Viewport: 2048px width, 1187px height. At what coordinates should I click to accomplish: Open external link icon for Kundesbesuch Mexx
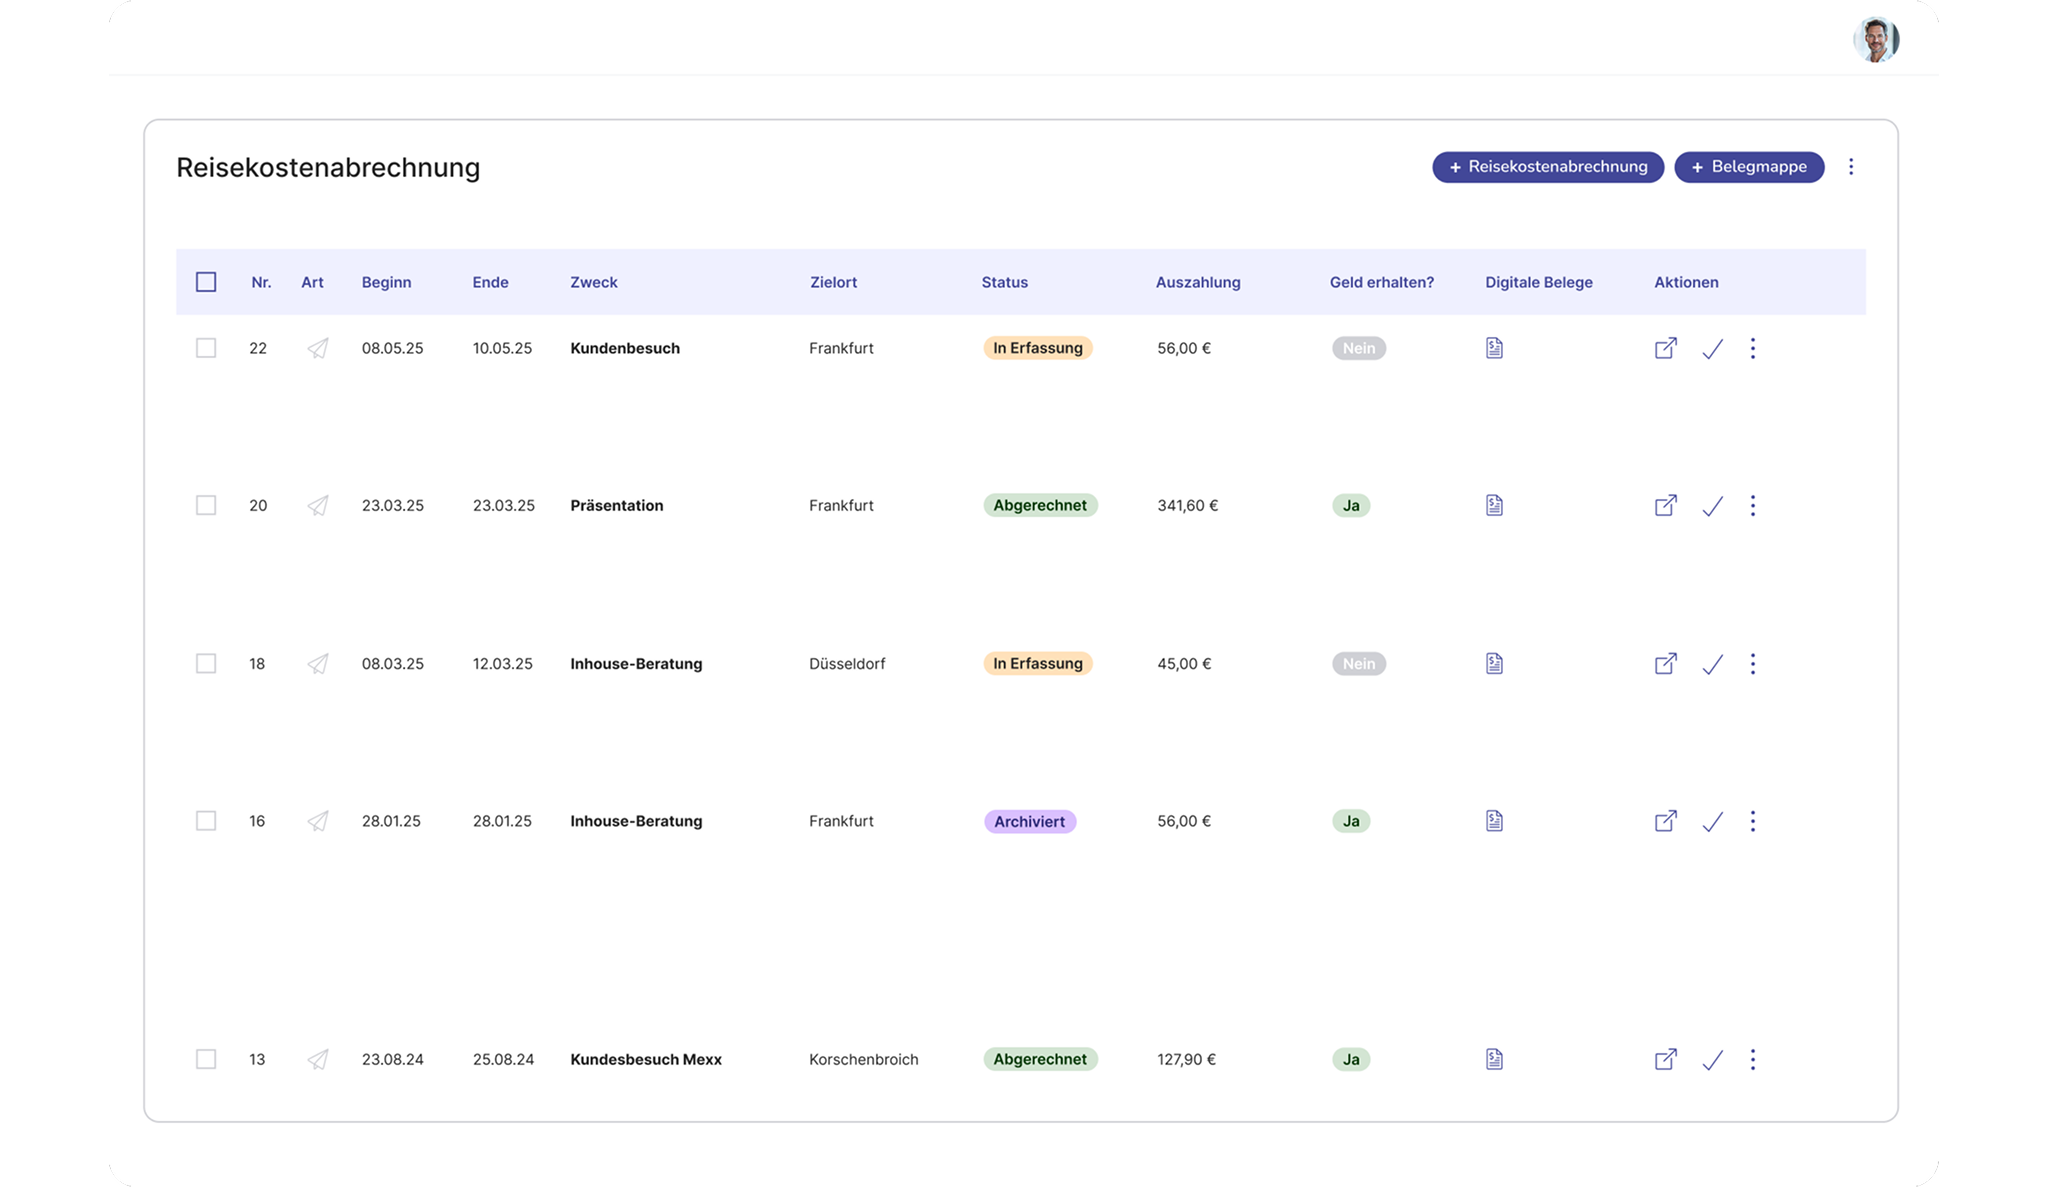coord(1665,1059)
